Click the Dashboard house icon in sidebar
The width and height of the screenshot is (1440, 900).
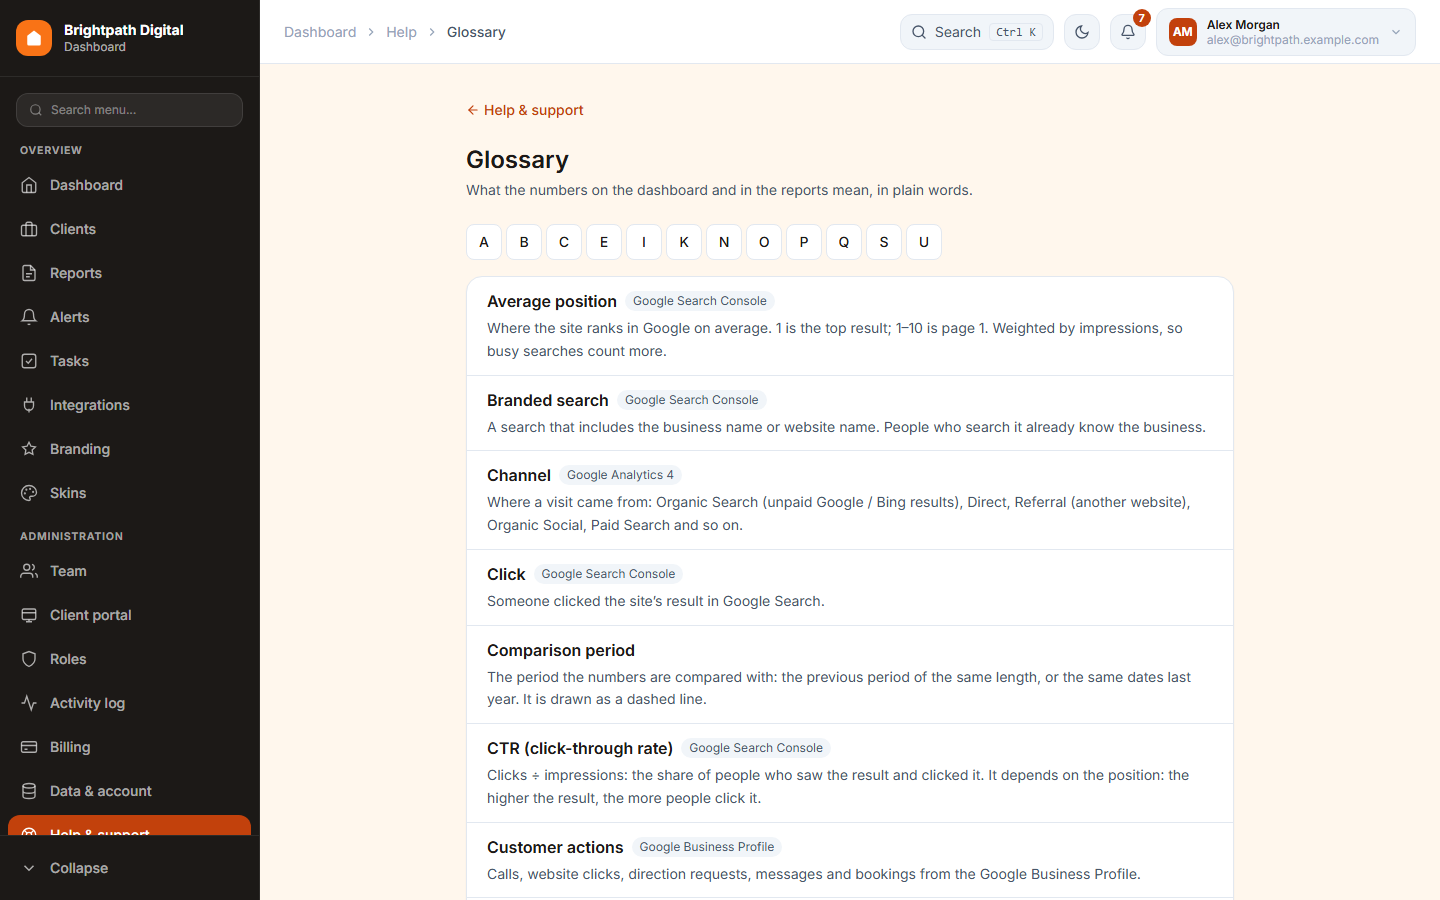[29, 185]
